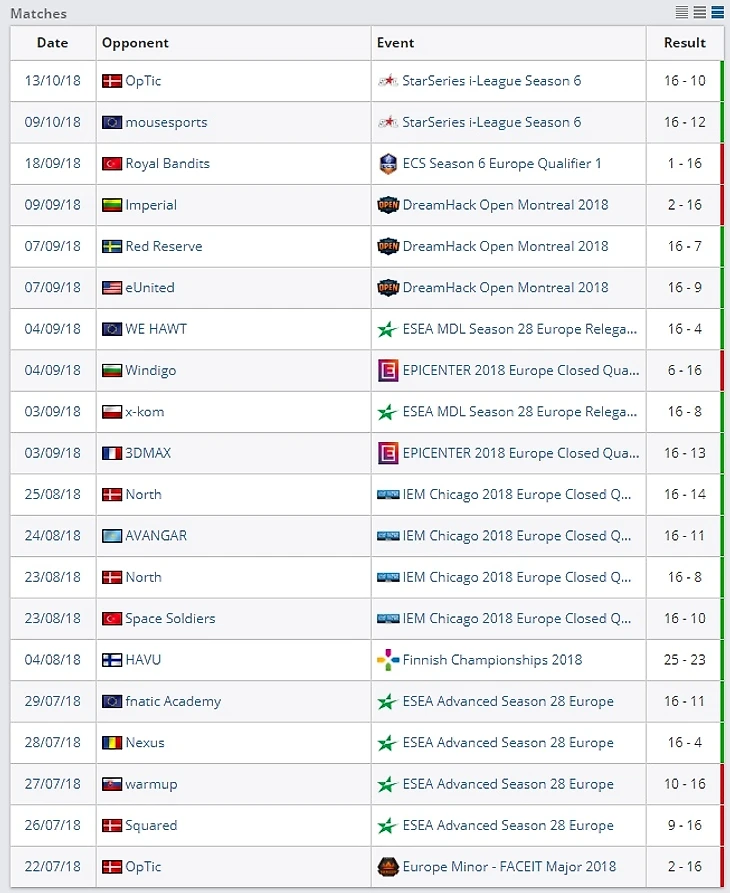Screen dimensions: 730x893
Task: Click the Denmark flag next to OpTic 13/10/18
Action: (x=112, y=81)
